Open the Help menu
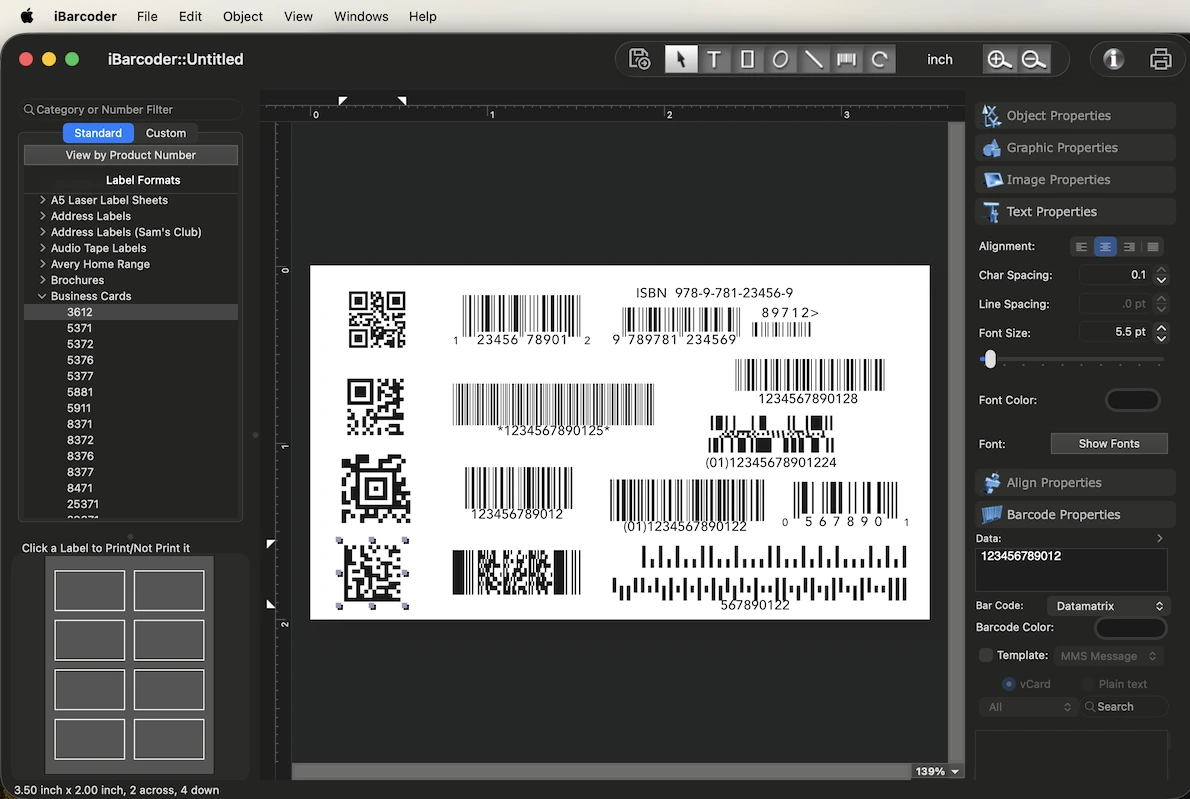The height and width of the screenshot is (799, 1190). tap(423, 16)
